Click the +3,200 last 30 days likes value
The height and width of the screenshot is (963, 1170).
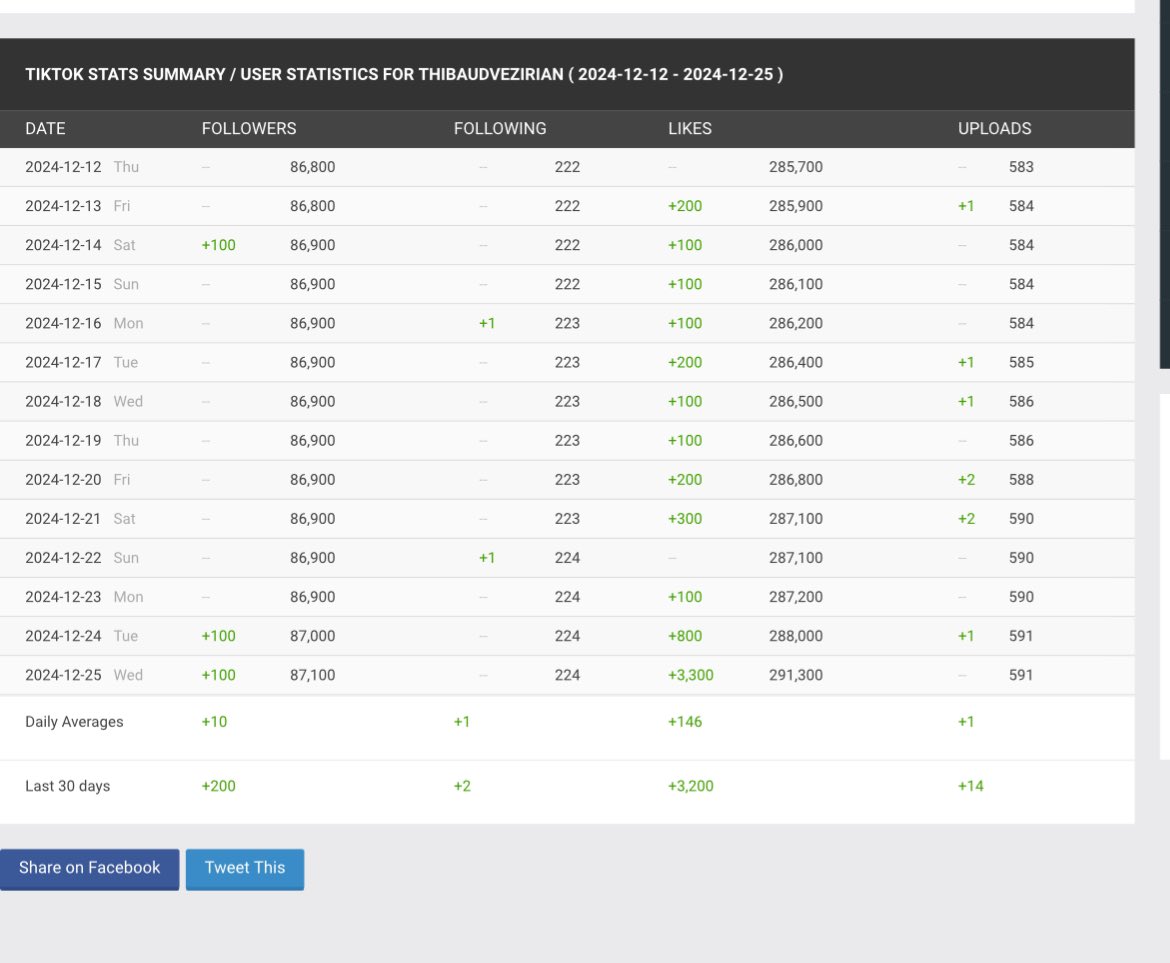pos(690,786)
